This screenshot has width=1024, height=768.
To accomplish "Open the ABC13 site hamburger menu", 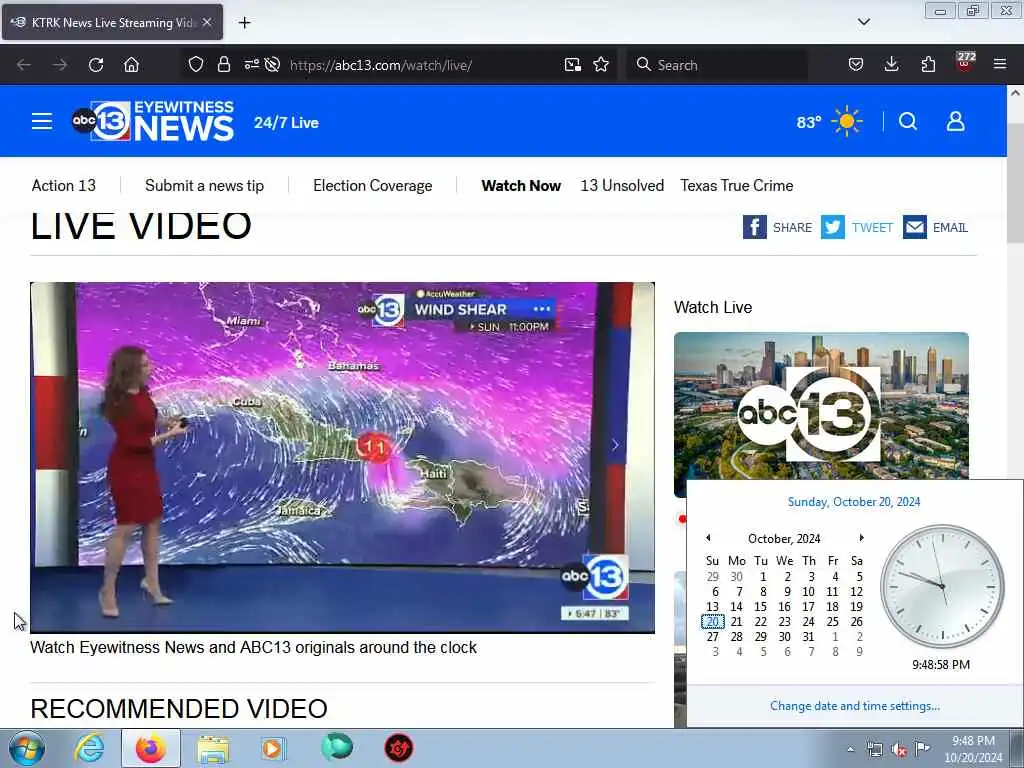I will pyautogui.click(x=42, y=121).
